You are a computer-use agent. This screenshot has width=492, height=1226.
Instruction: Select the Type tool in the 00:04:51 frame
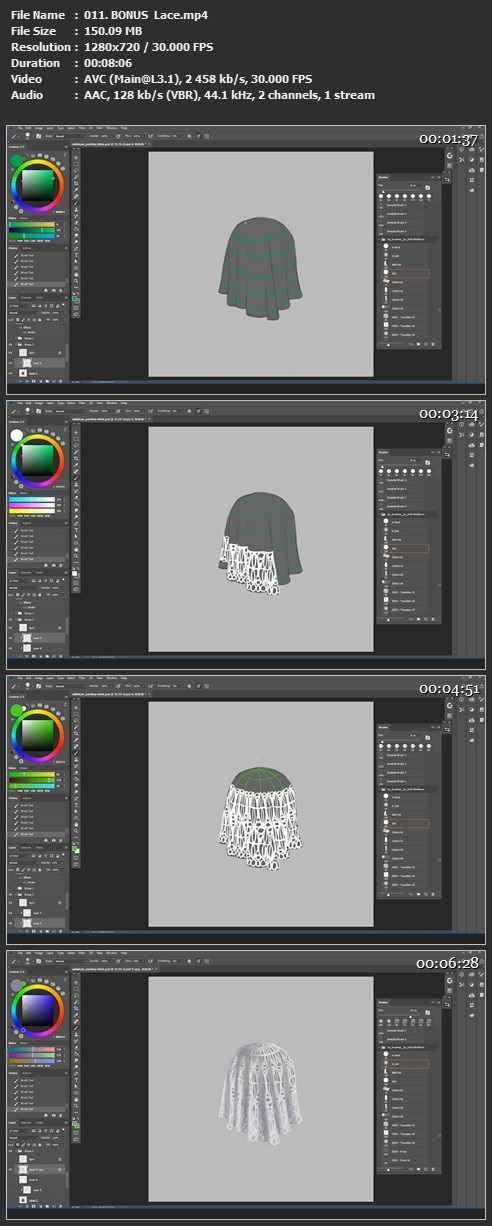click(76, 805)
